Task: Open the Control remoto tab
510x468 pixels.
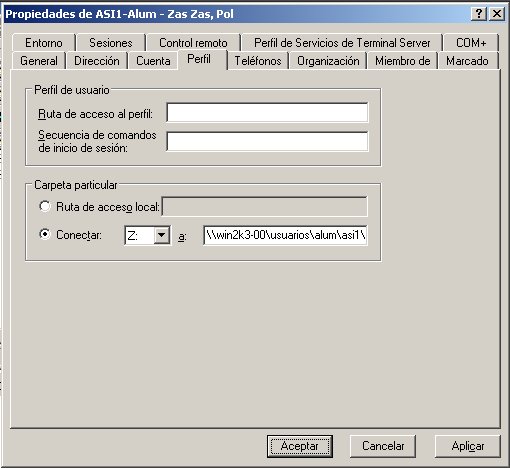Action: [x=193, y=43]
